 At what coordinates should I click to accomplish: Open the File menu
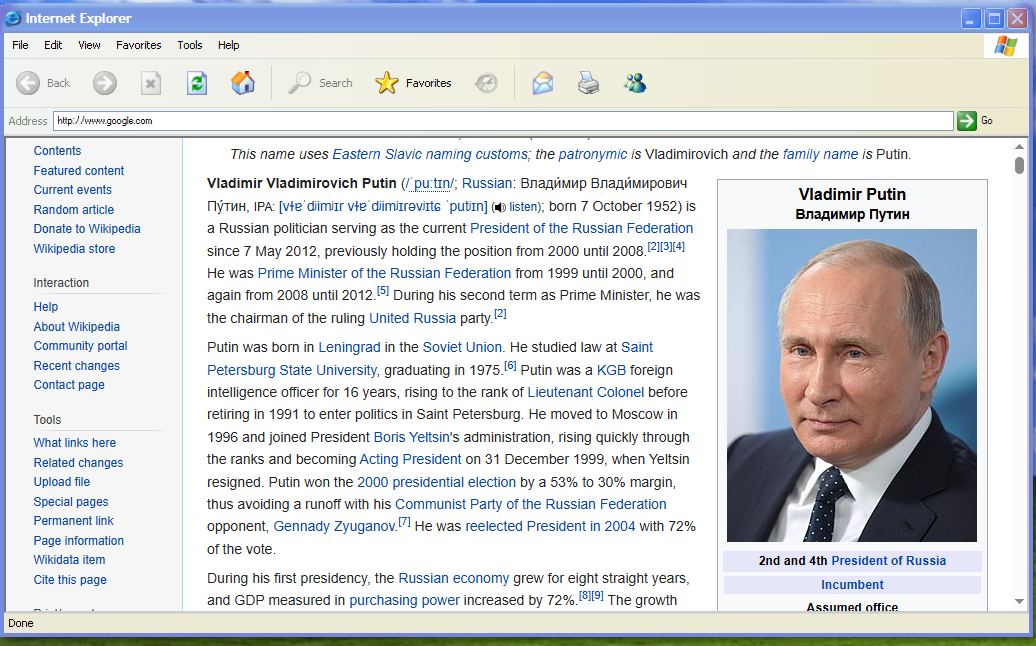(x=20, y=45)
